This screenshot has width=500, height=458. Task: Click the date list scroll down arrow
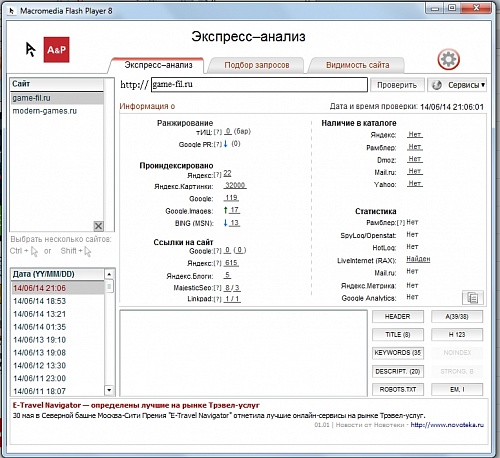click(x=109, y=390)
